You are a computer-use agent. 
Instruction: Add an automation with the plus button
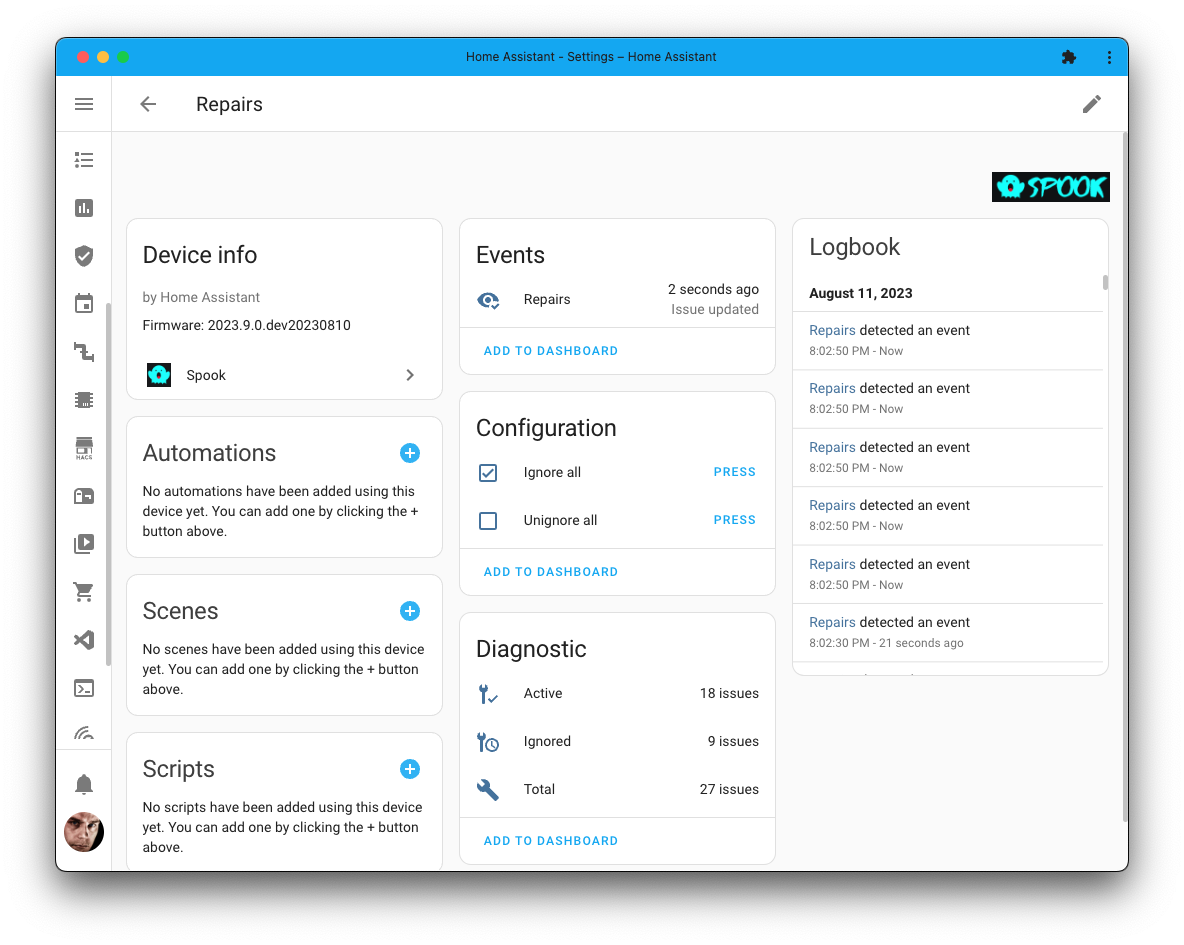coord(410,453)
